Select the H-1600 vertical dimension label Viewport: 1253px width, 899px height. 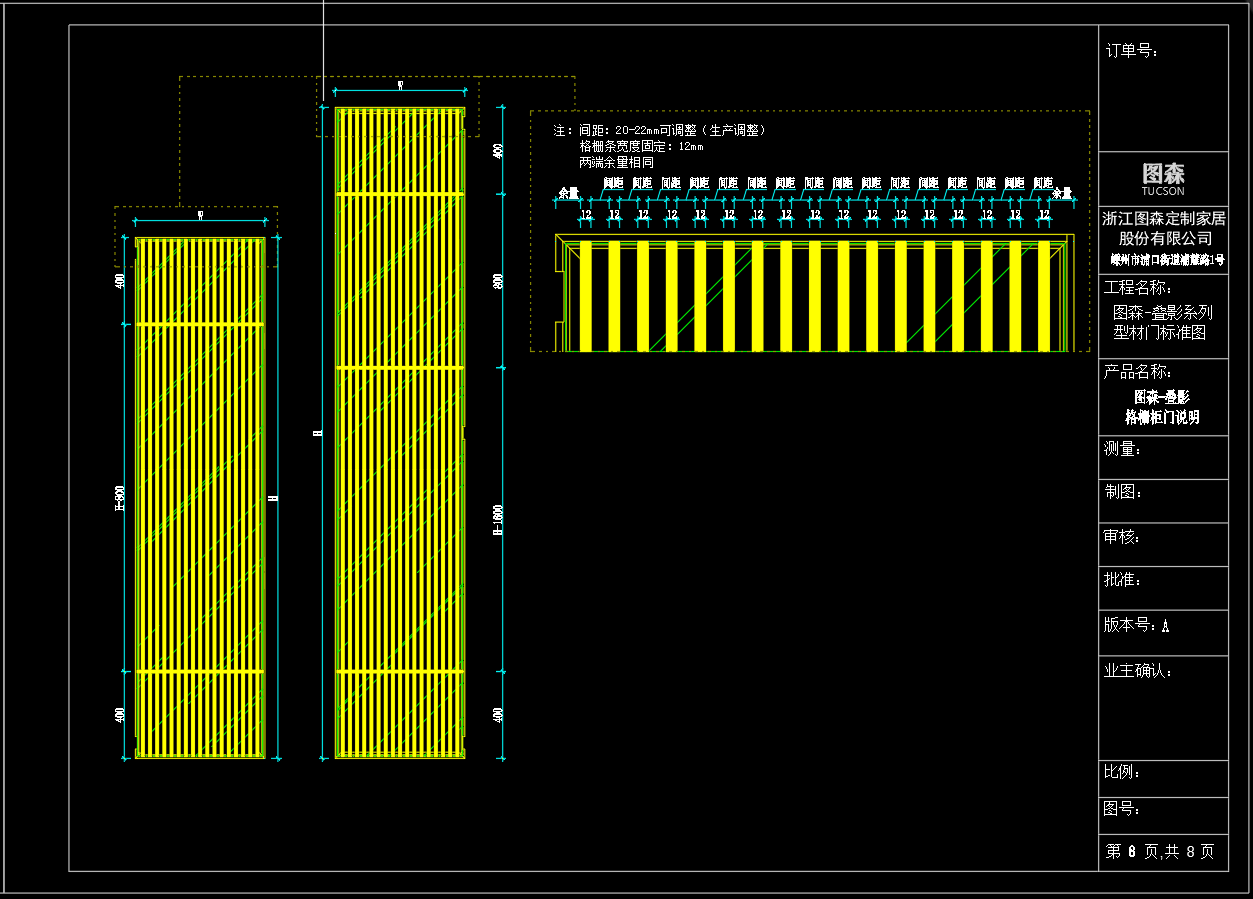tap(498, 520)
